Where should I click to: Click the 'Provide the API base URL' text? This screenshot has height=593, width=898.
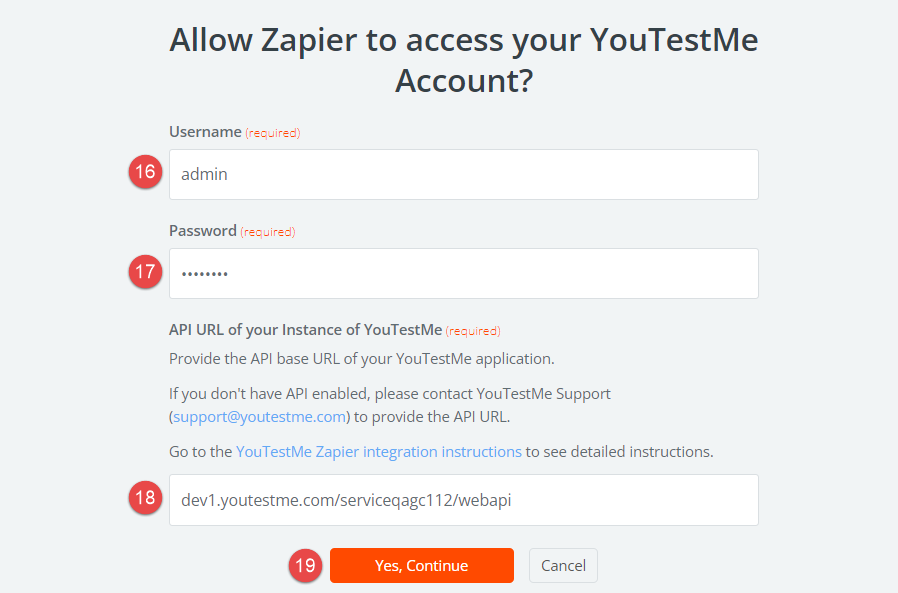361,358
